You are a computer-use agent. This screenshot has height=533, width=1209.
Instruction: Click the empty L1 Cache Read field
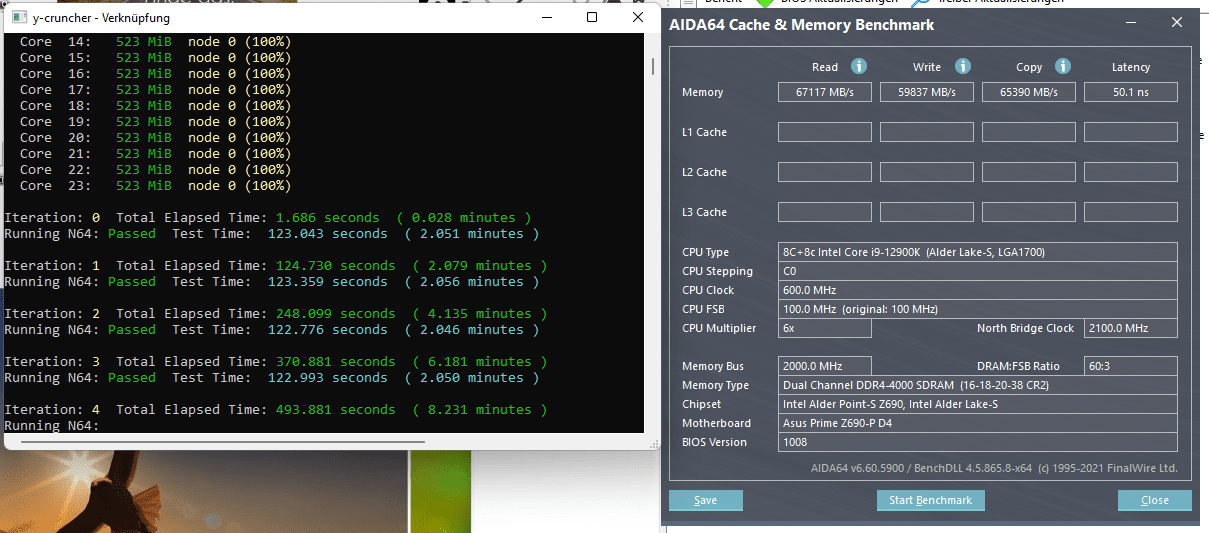pos(825,132)
